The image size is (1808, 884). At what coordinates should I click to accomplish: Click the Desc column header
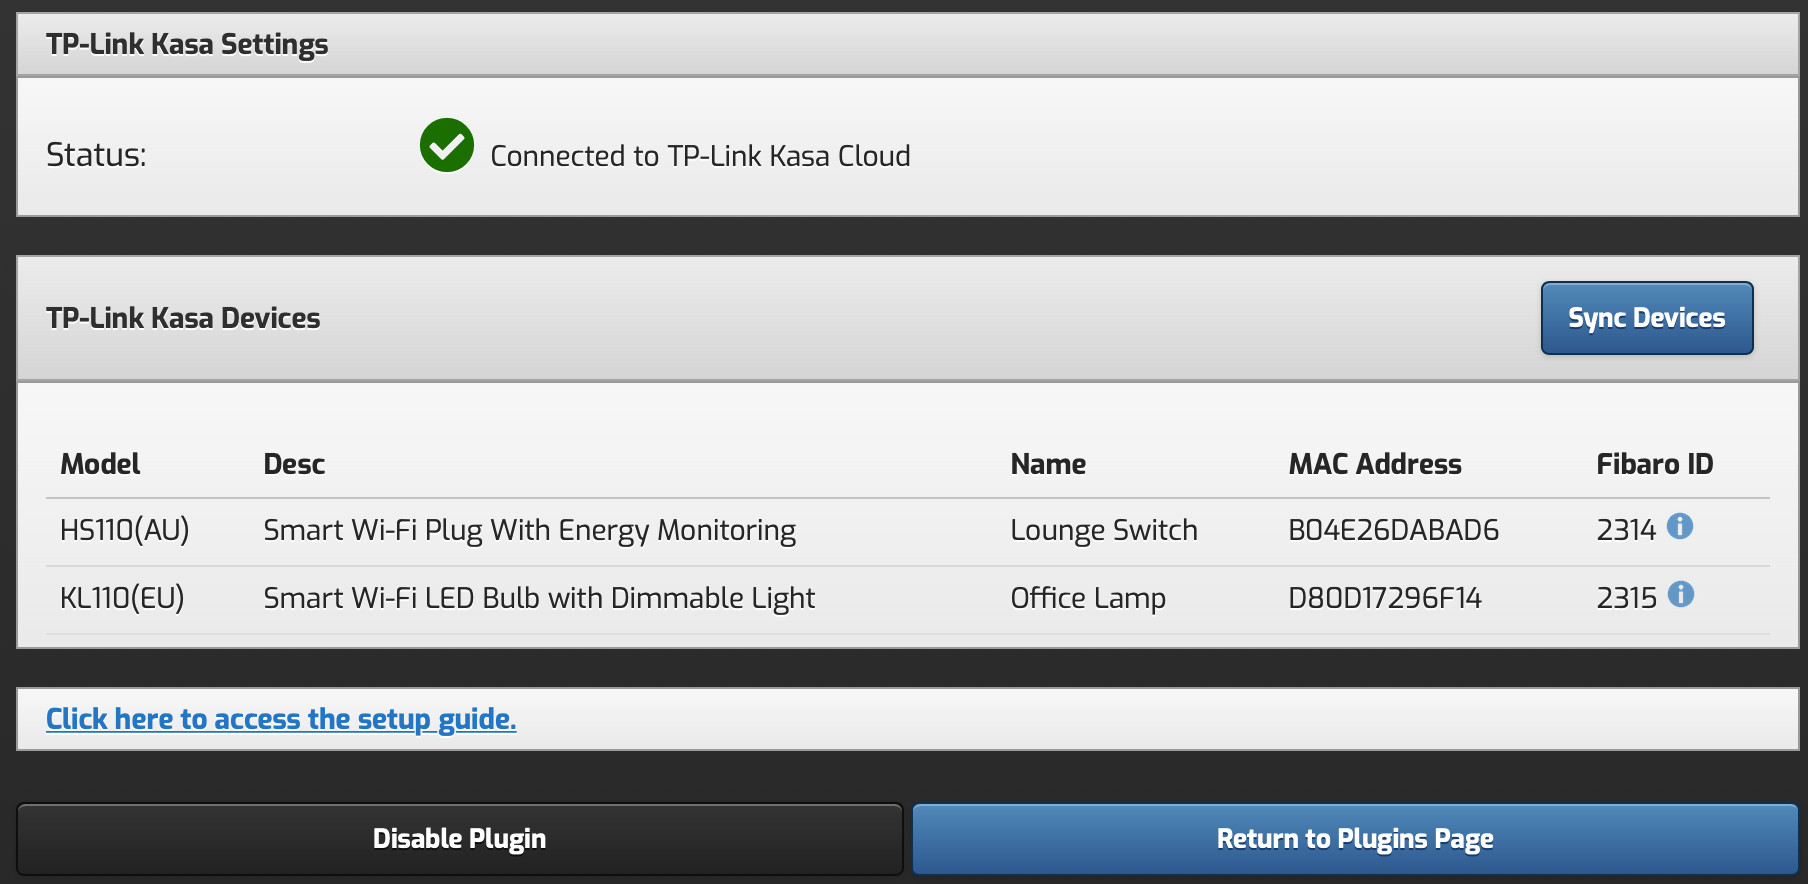(294, 464)
